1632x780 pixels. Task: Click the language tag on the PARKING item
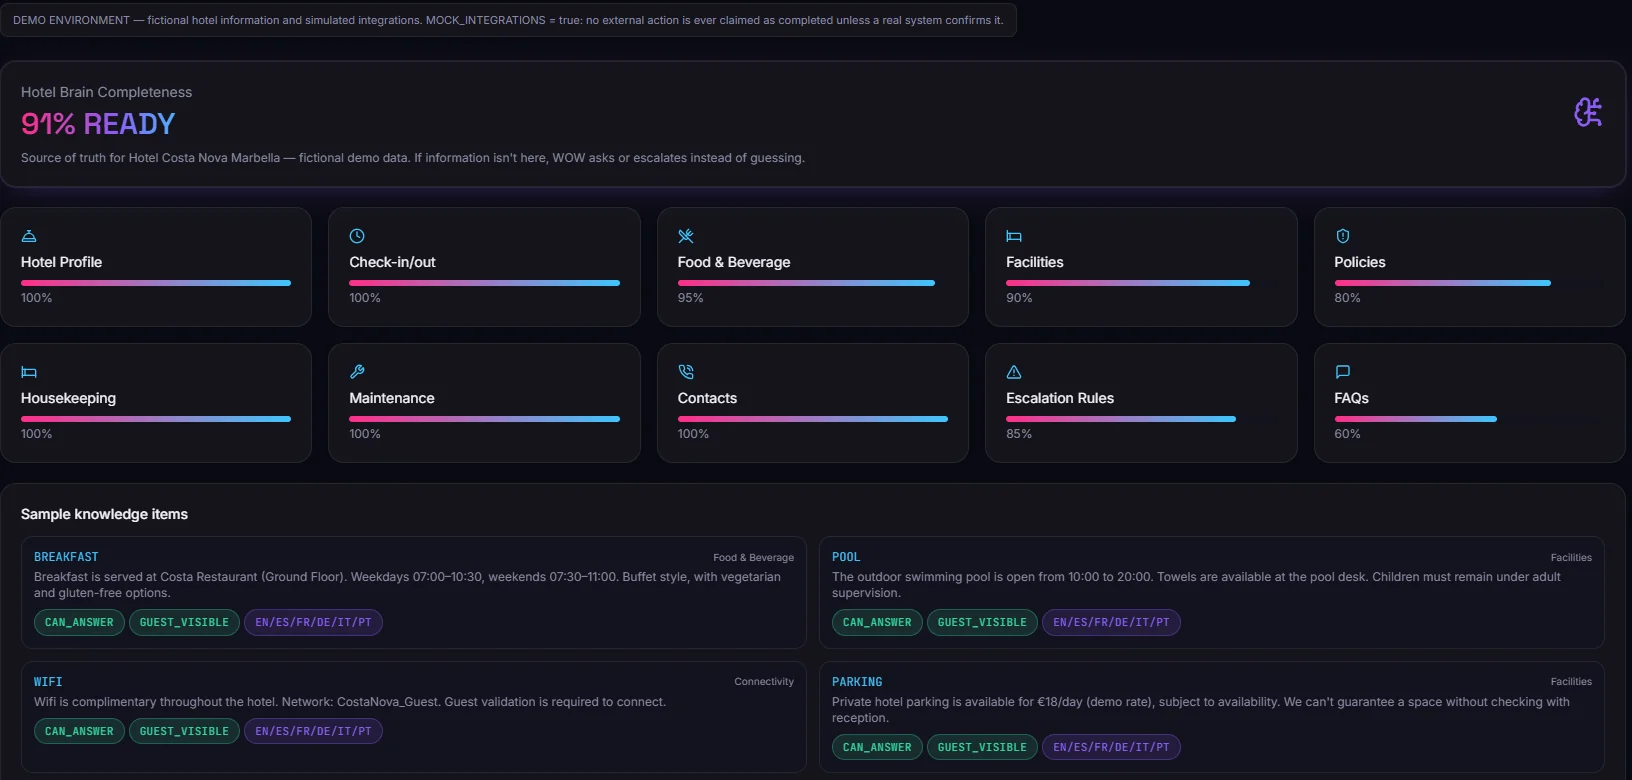1111,747
